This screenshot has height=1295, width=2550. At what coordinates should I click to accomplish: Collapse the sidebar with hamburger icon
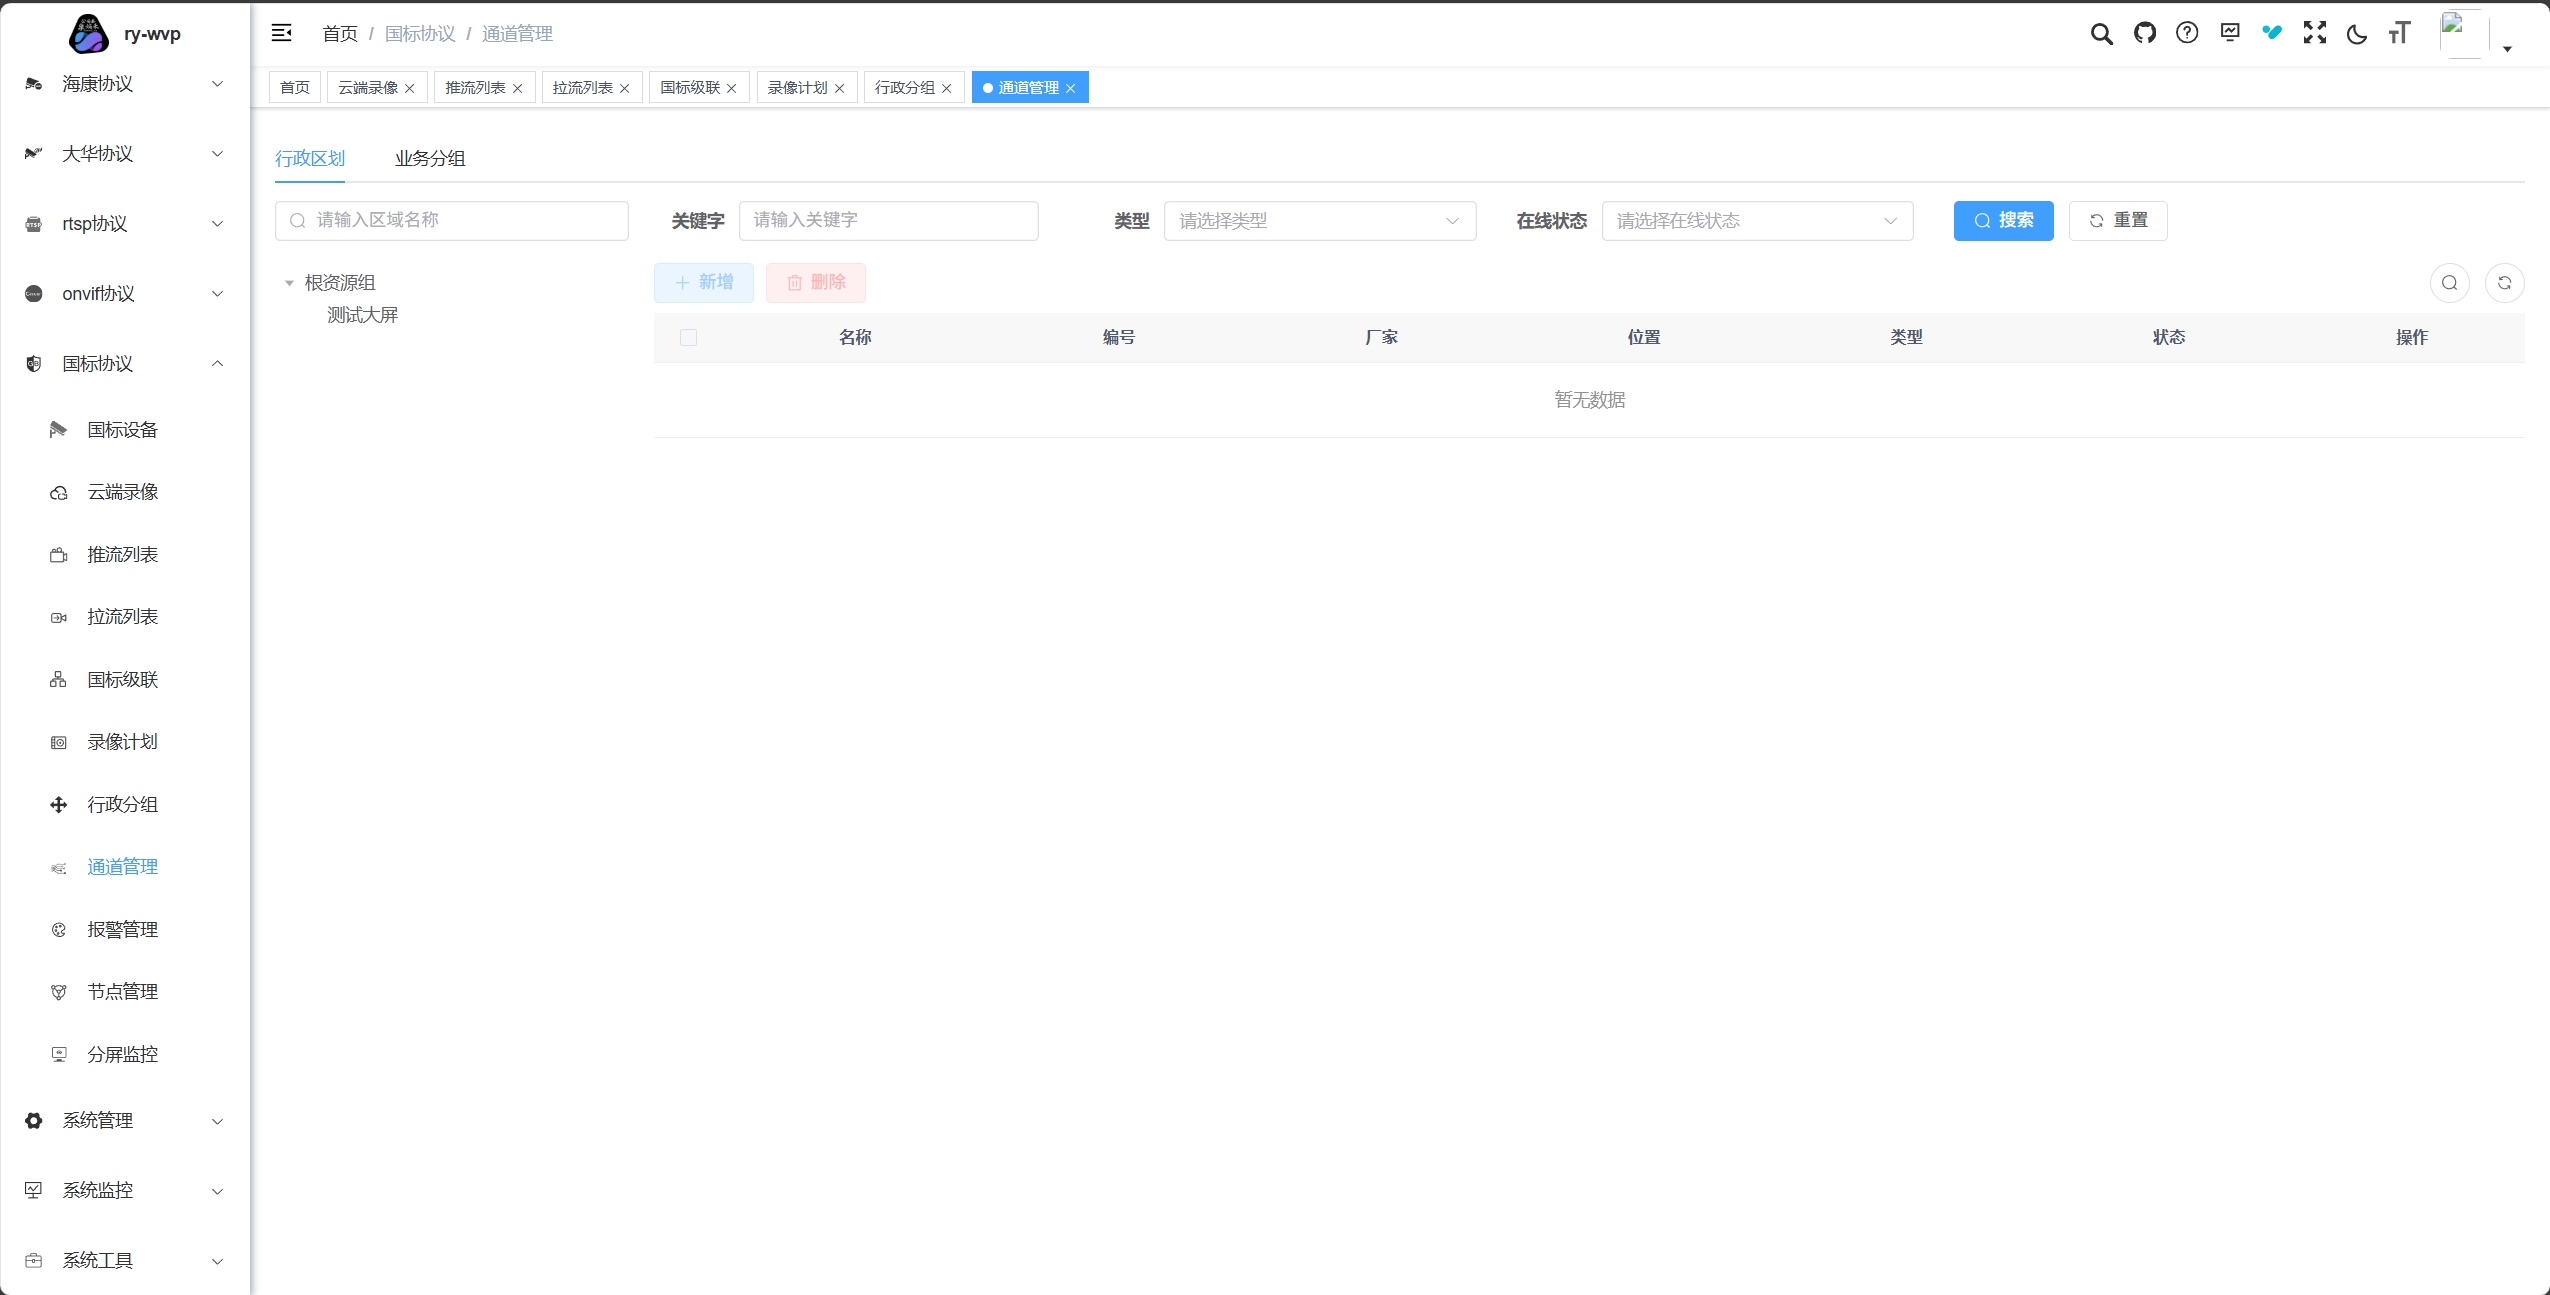click(x=282, y=33)
